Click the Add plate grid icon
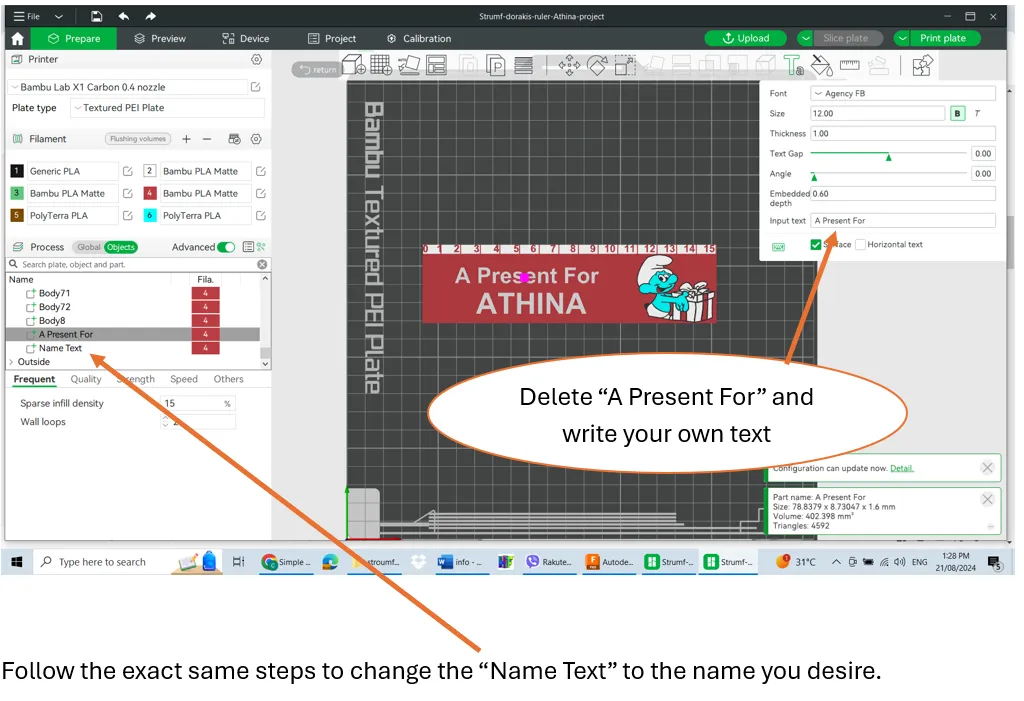The width and height of the screenshot is (1024, 701). pyautogui.click(x=381, y=65)
